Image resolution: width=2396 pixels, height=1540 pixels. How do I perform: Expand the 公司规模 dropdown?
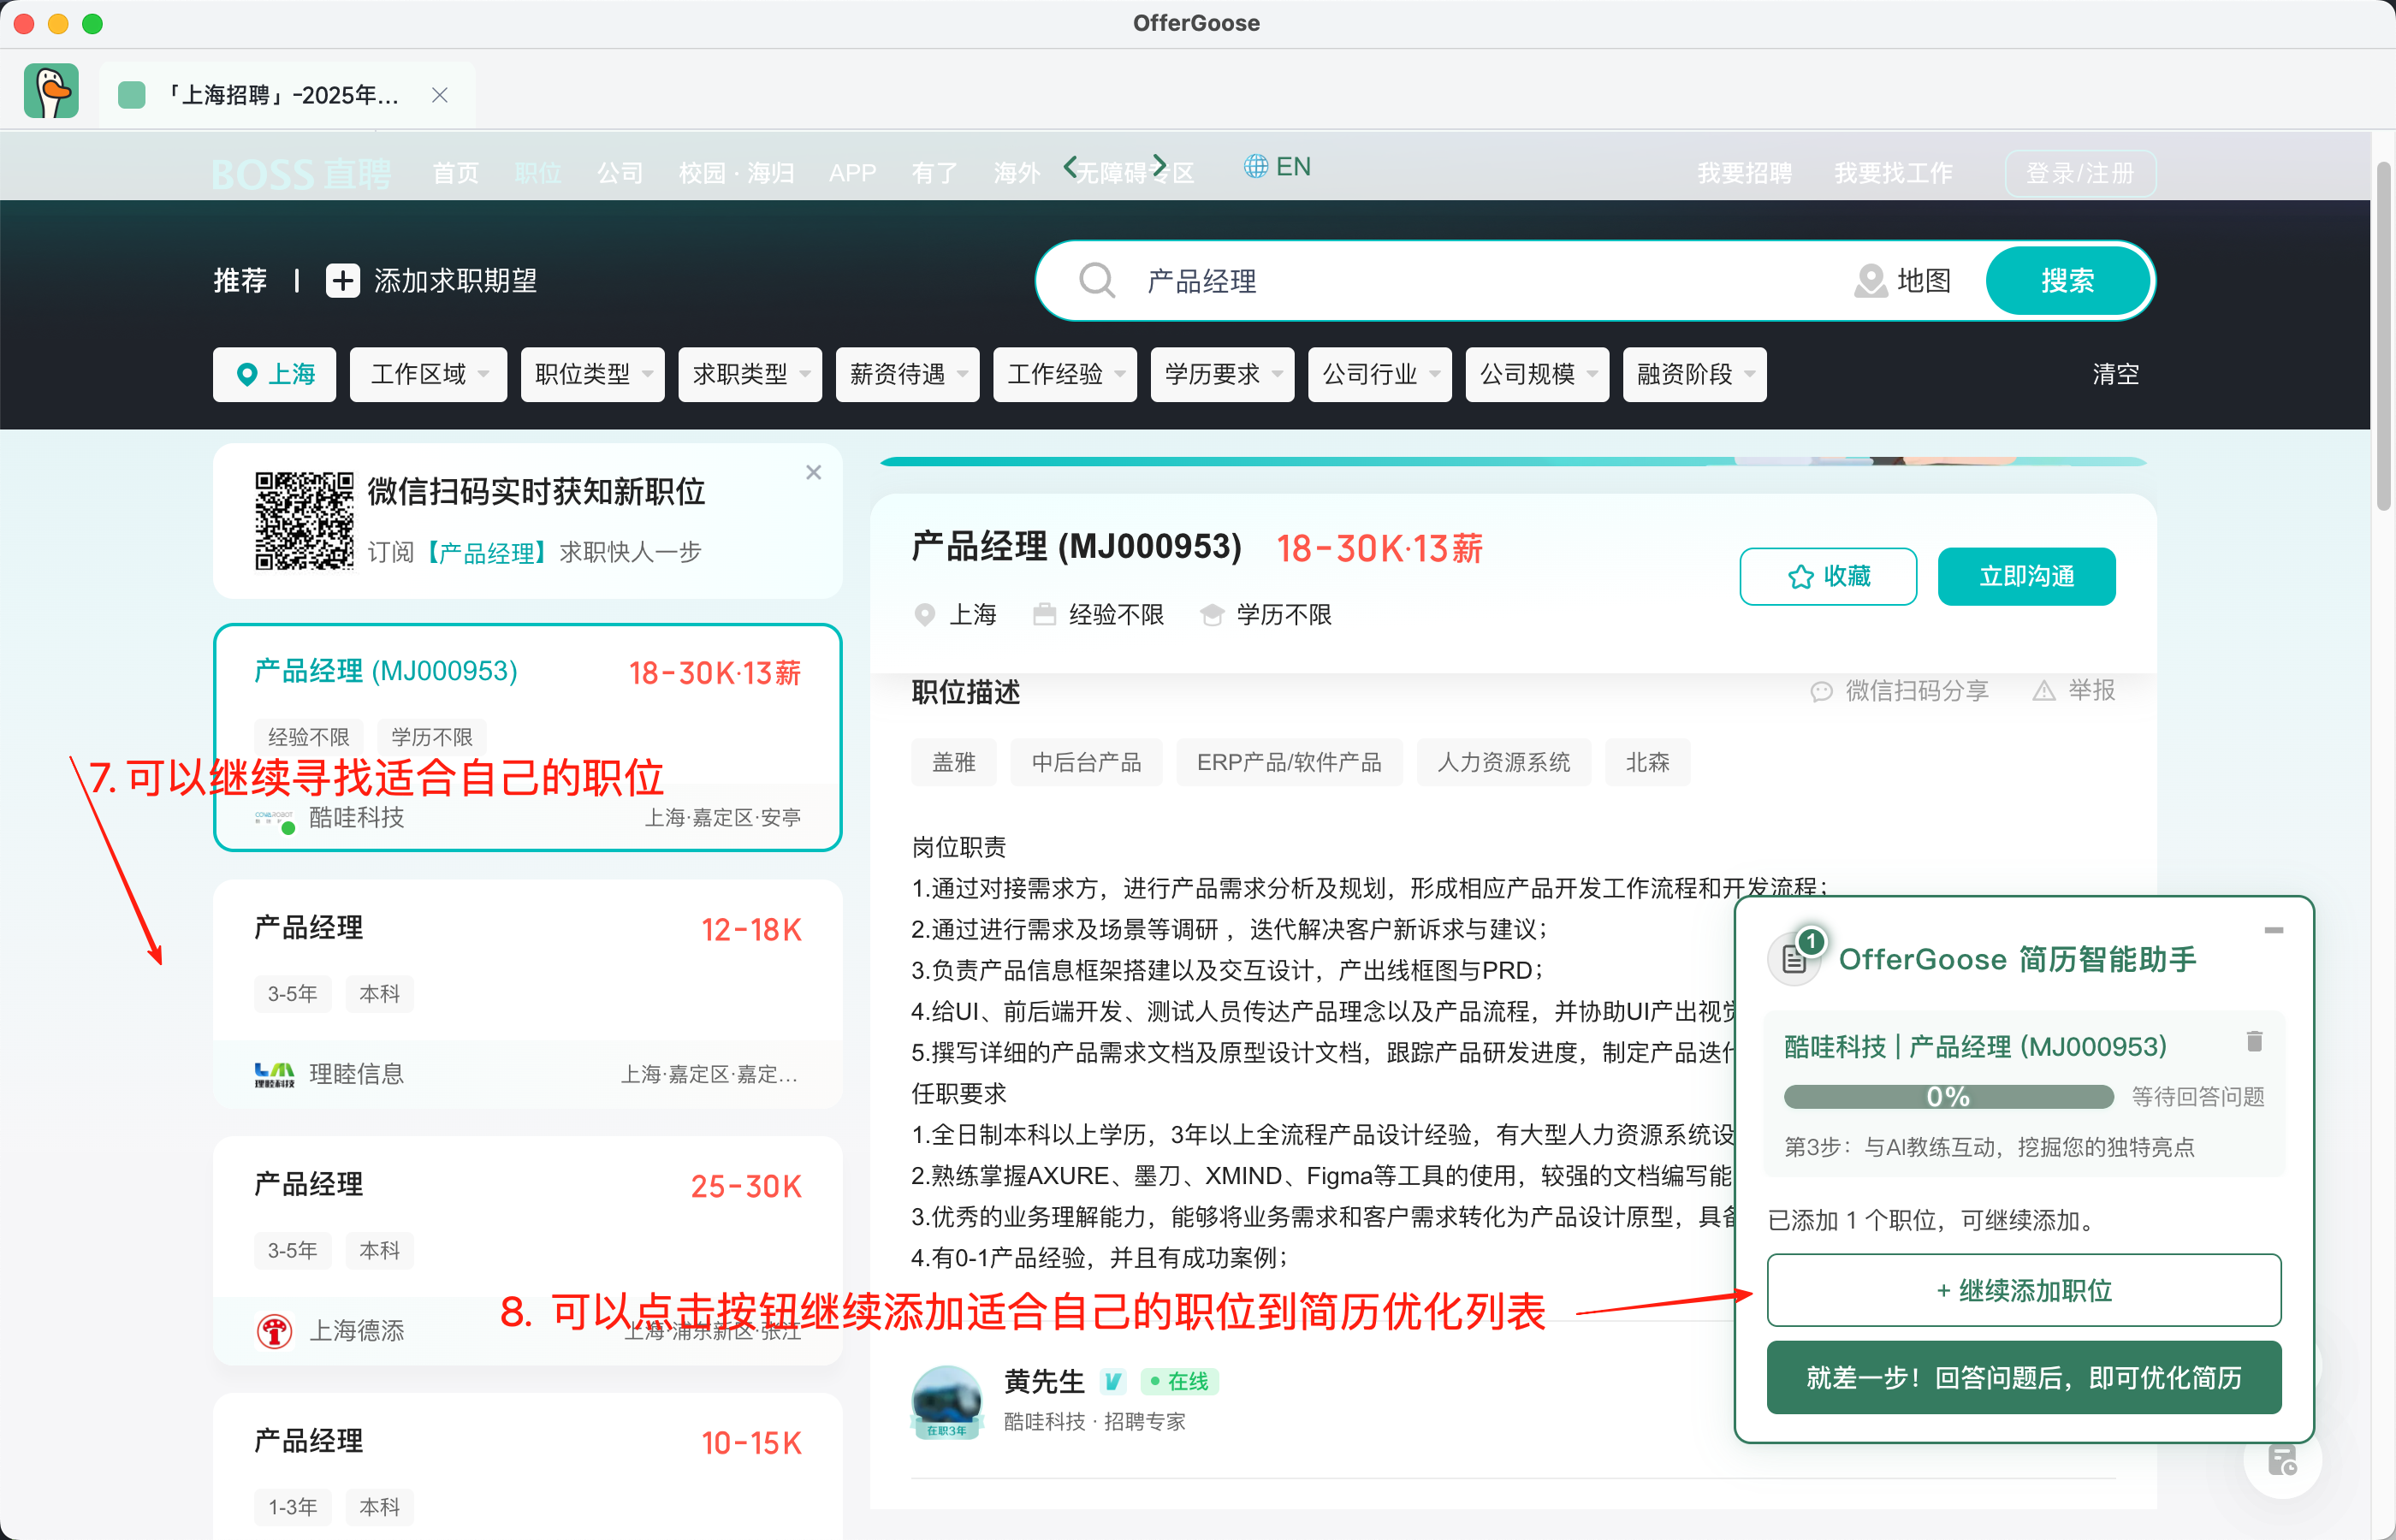click(x=1536, y=375)
